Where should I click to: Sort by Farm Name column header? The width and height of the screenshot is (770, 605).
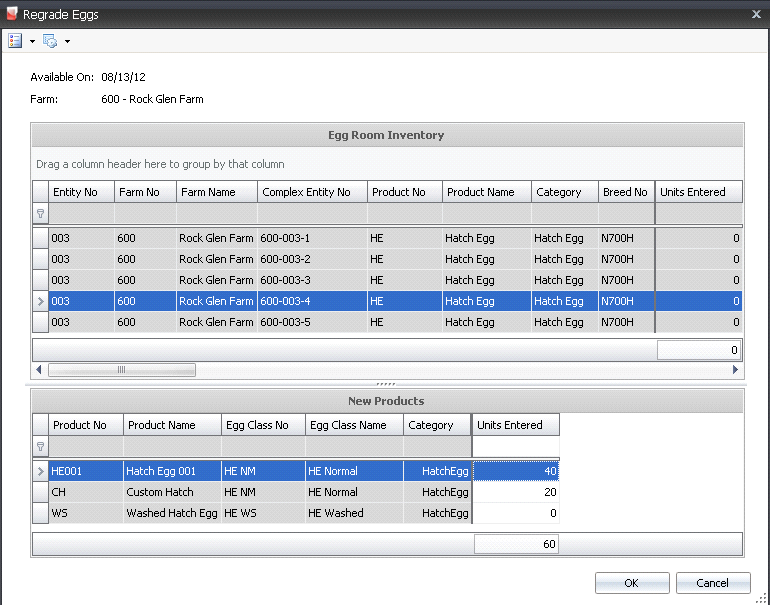coord(217,192)
